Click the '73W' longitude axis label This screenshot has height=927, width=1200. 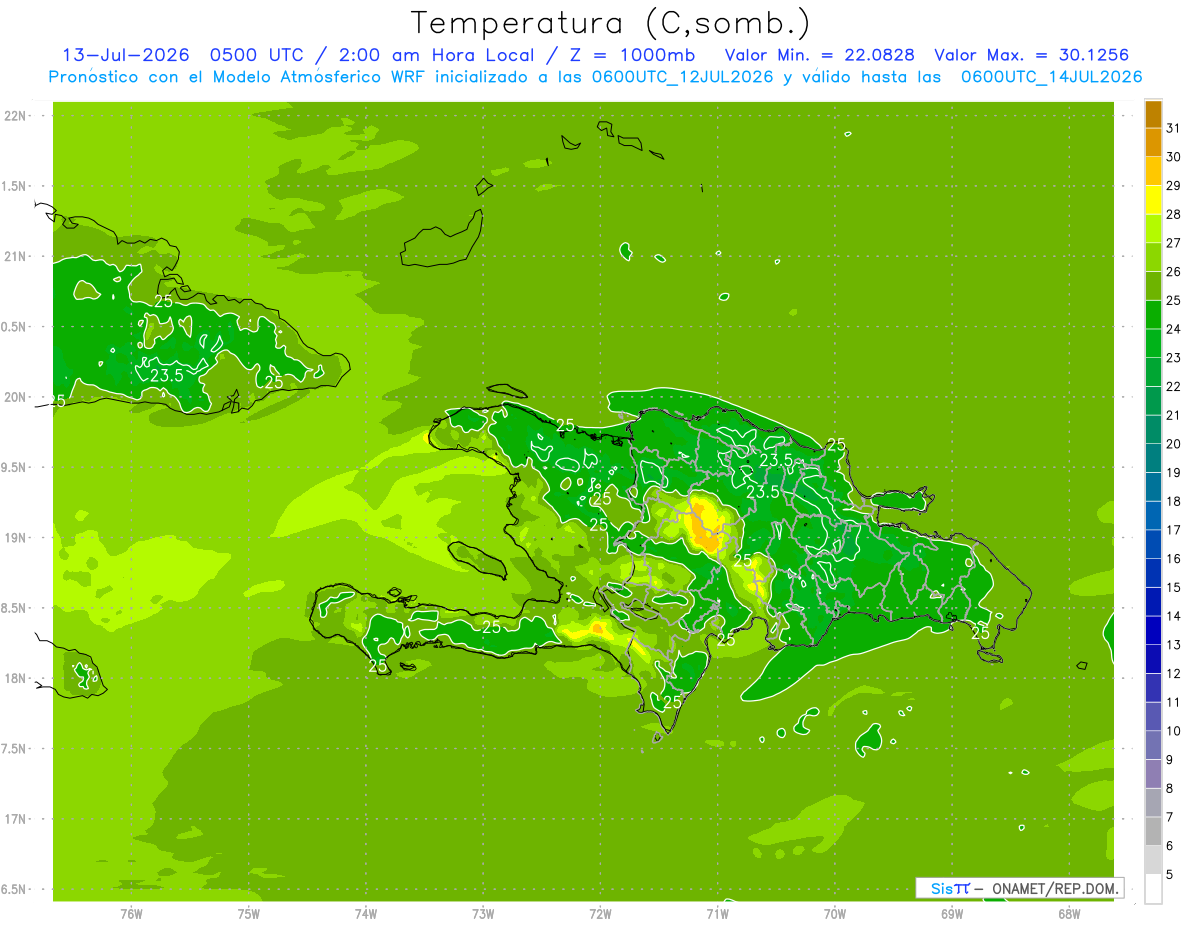(483, 913)
